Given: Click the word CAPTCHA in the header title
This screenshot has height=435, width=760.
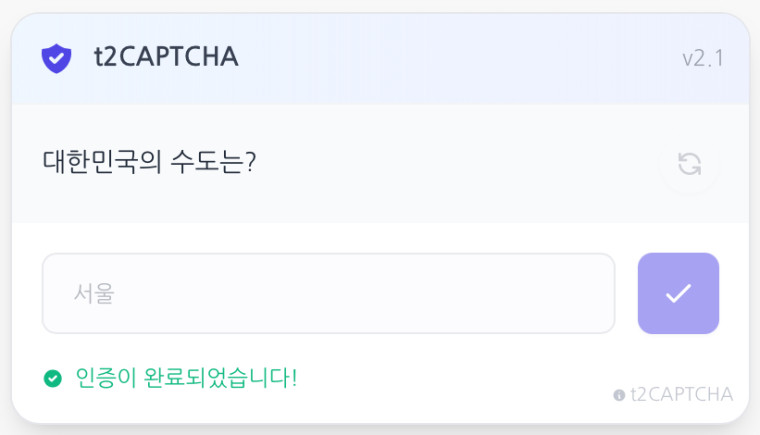Looking at the screenshot, I should pos(178,57).
